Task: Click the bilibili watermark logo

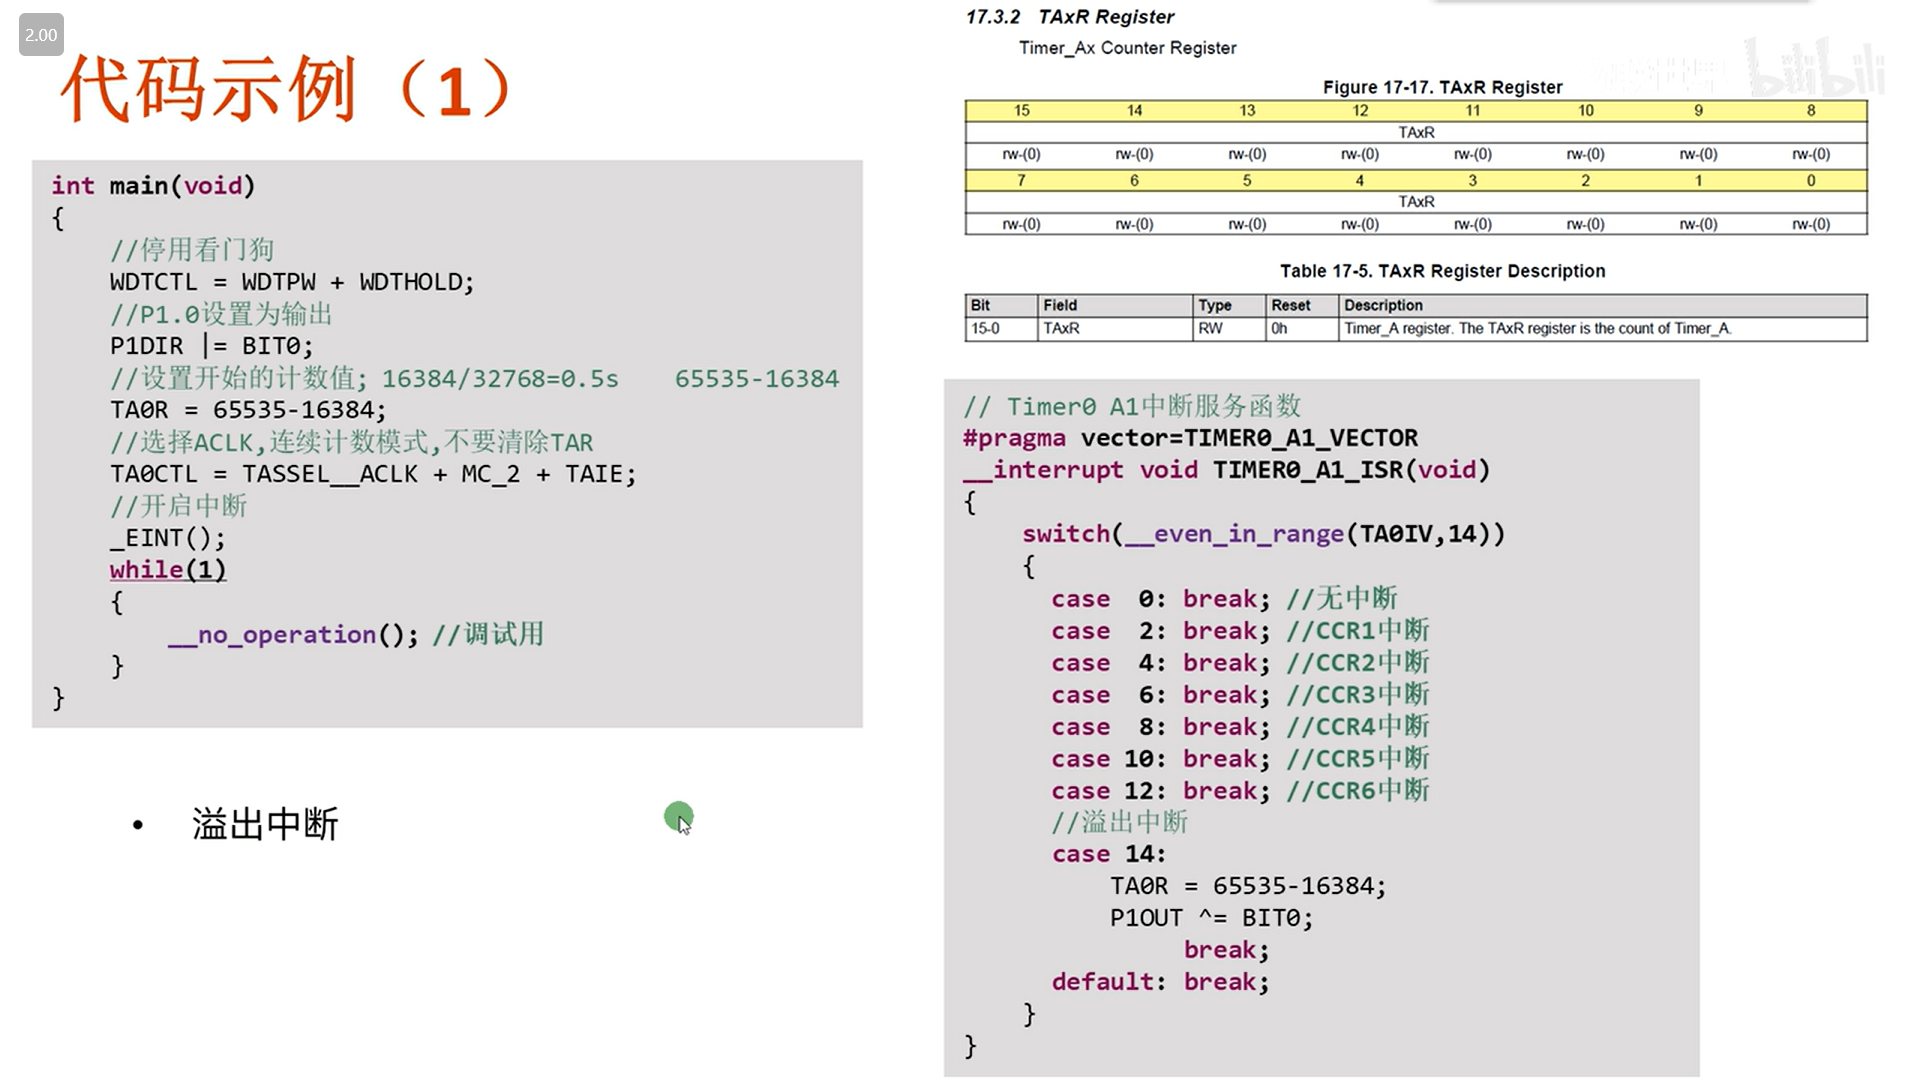Action: 1816,69
